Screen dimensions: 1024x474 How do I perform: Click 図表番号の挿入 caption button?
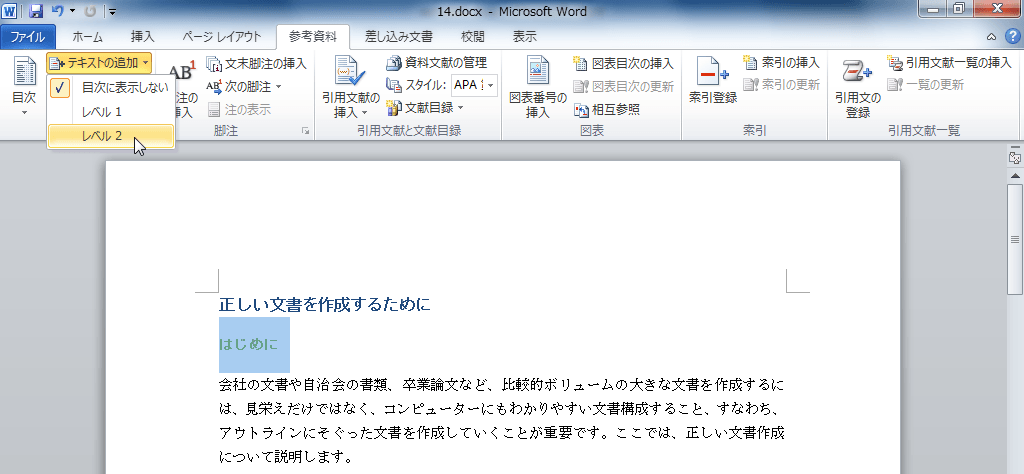tap(537, 88)
